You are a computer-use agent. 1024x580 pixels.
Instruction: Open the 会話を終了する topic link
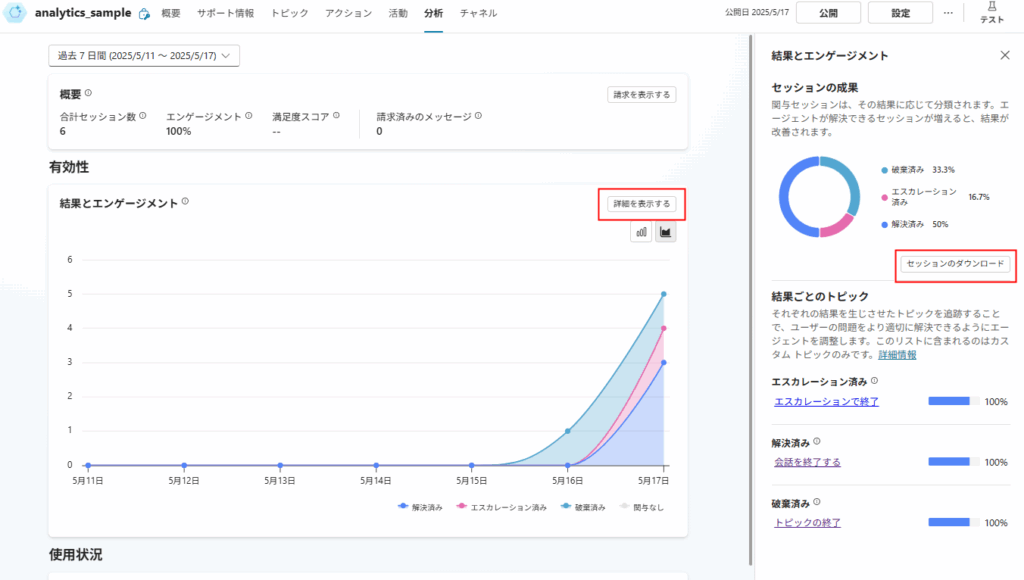[807, 462]
